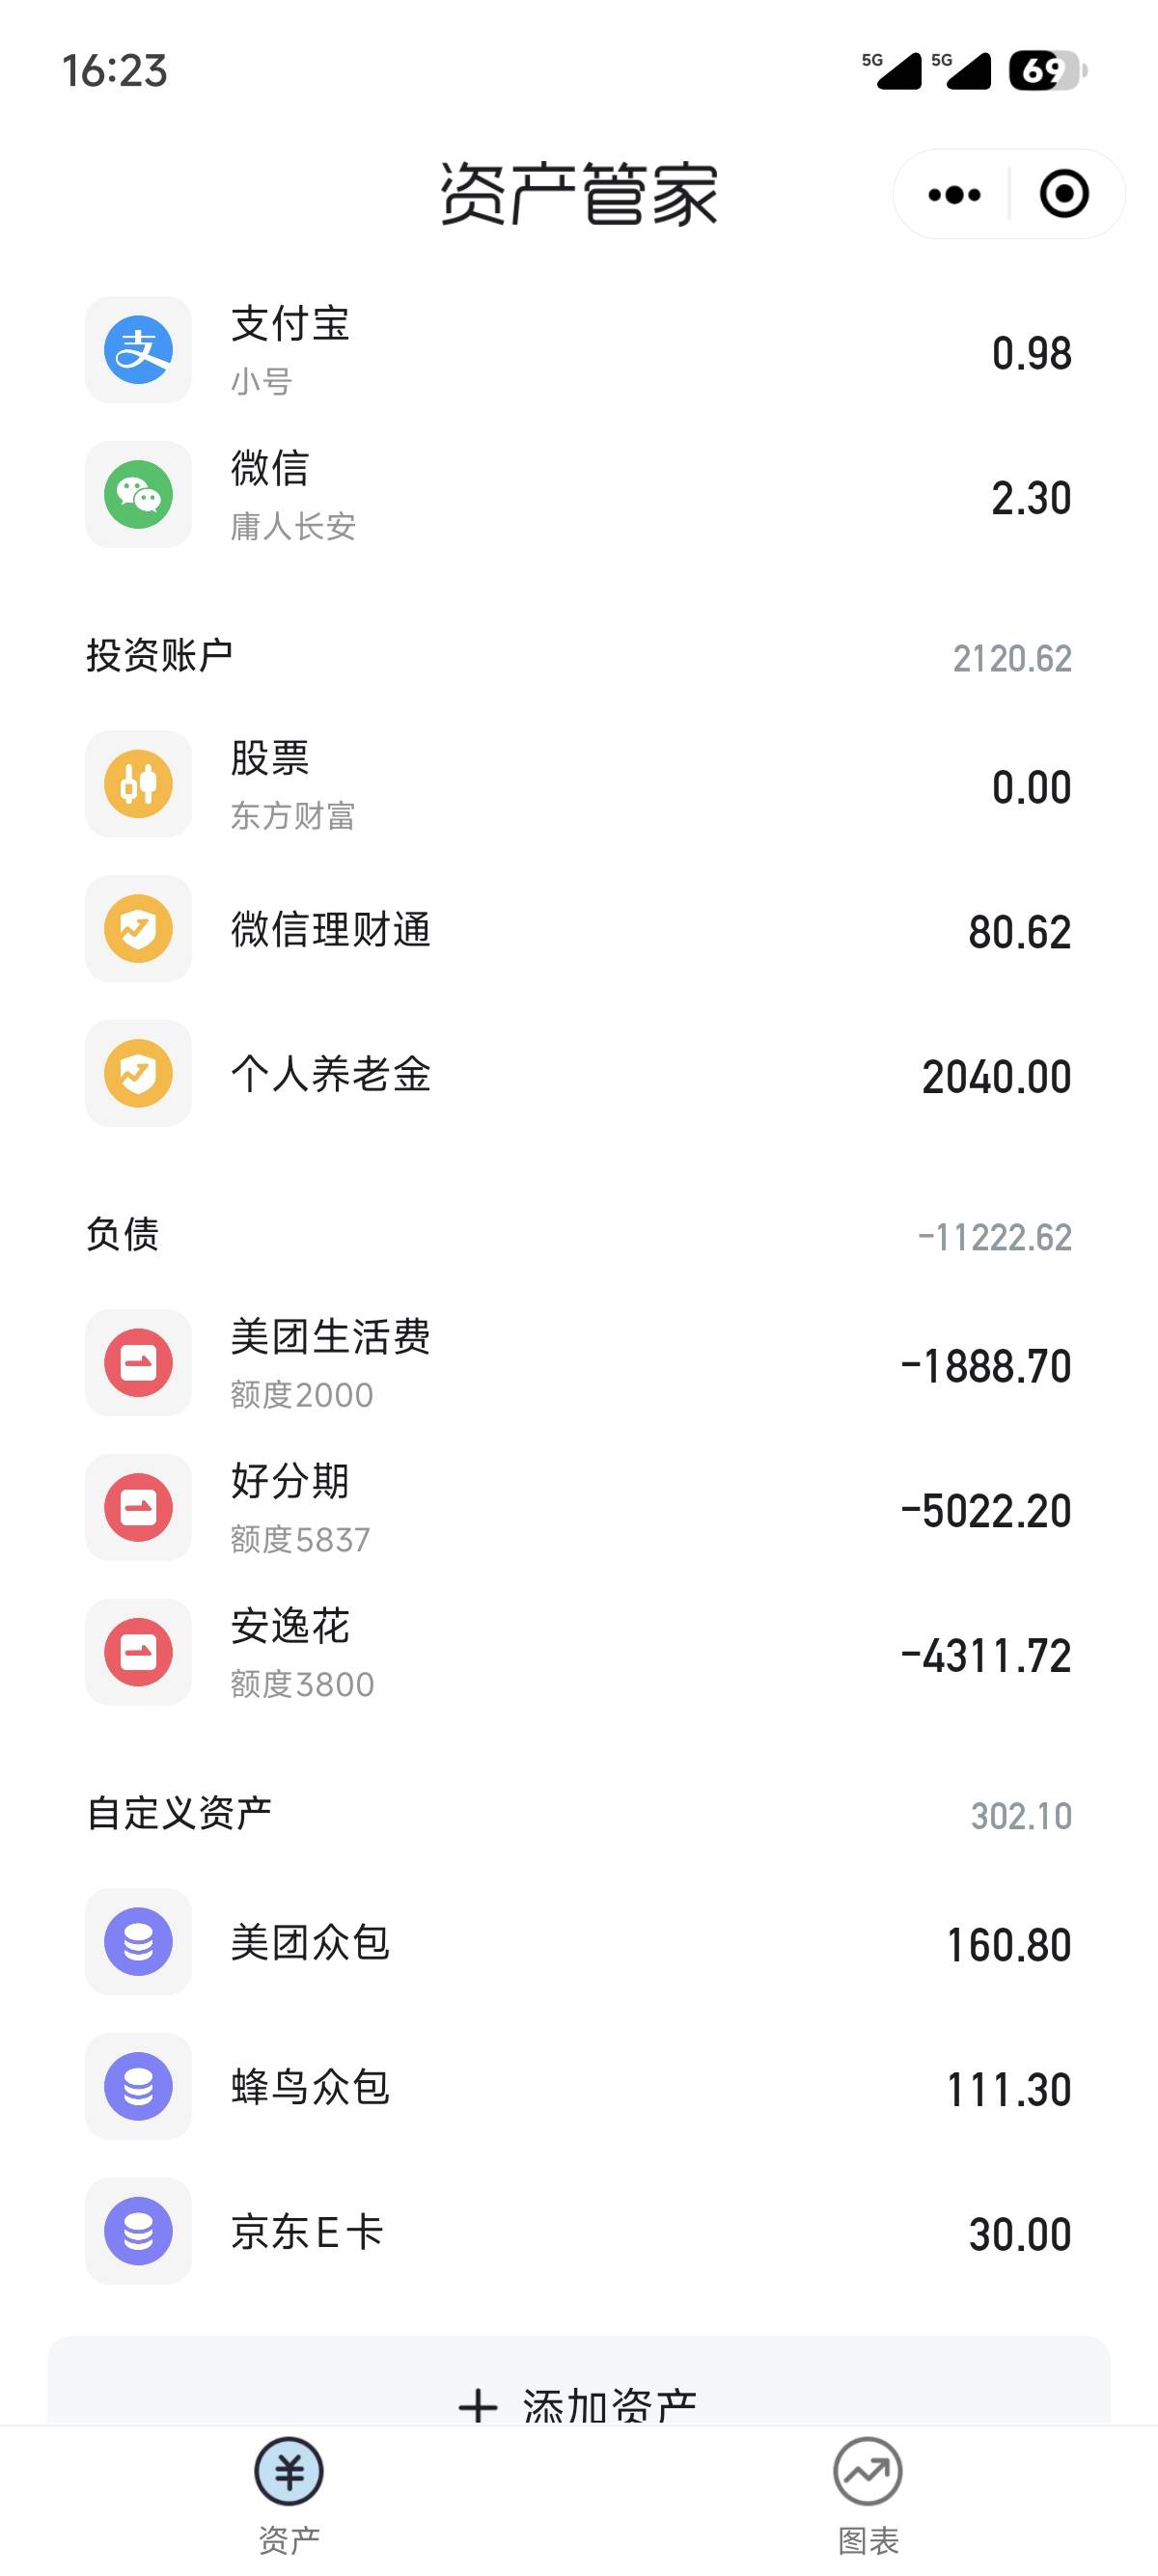Tap the Alipay (支付宝) account icon
The height and width of the screenshot is (2576, 1158).
[x=138, y=350]
